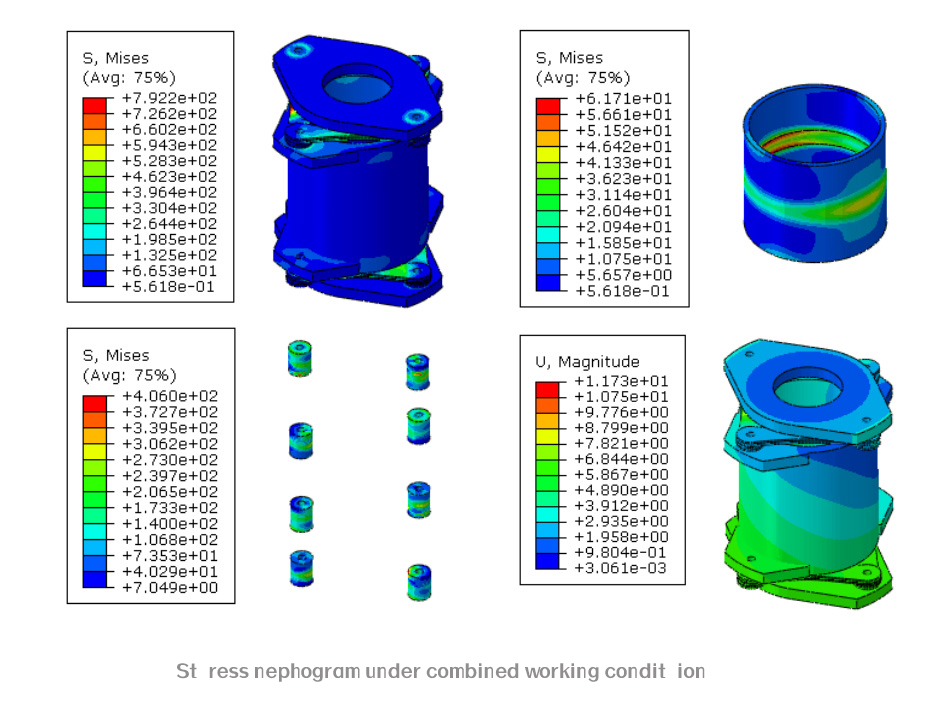Click the center hole of the blue top flange
Image resolution: width=950 pixels, height=721 pixels.
(357, 85)
